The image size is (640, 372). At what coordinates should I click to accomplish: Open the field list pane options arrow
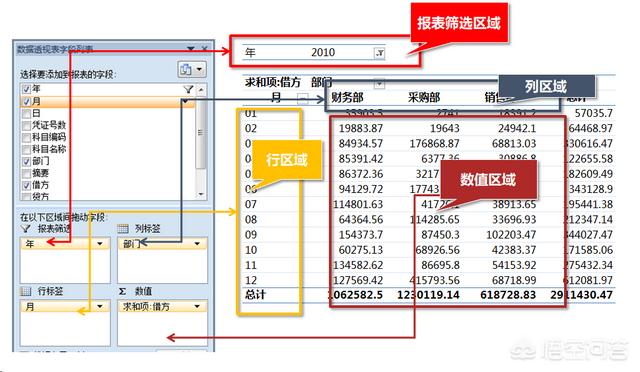tap(191, 49)
